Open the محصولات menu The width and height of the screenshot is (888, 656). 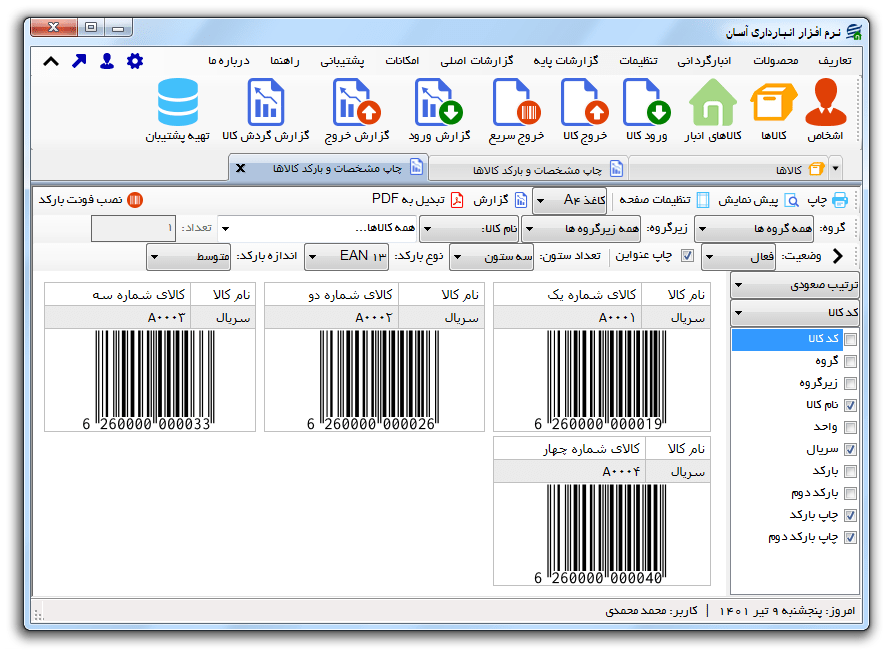[776, 61]
